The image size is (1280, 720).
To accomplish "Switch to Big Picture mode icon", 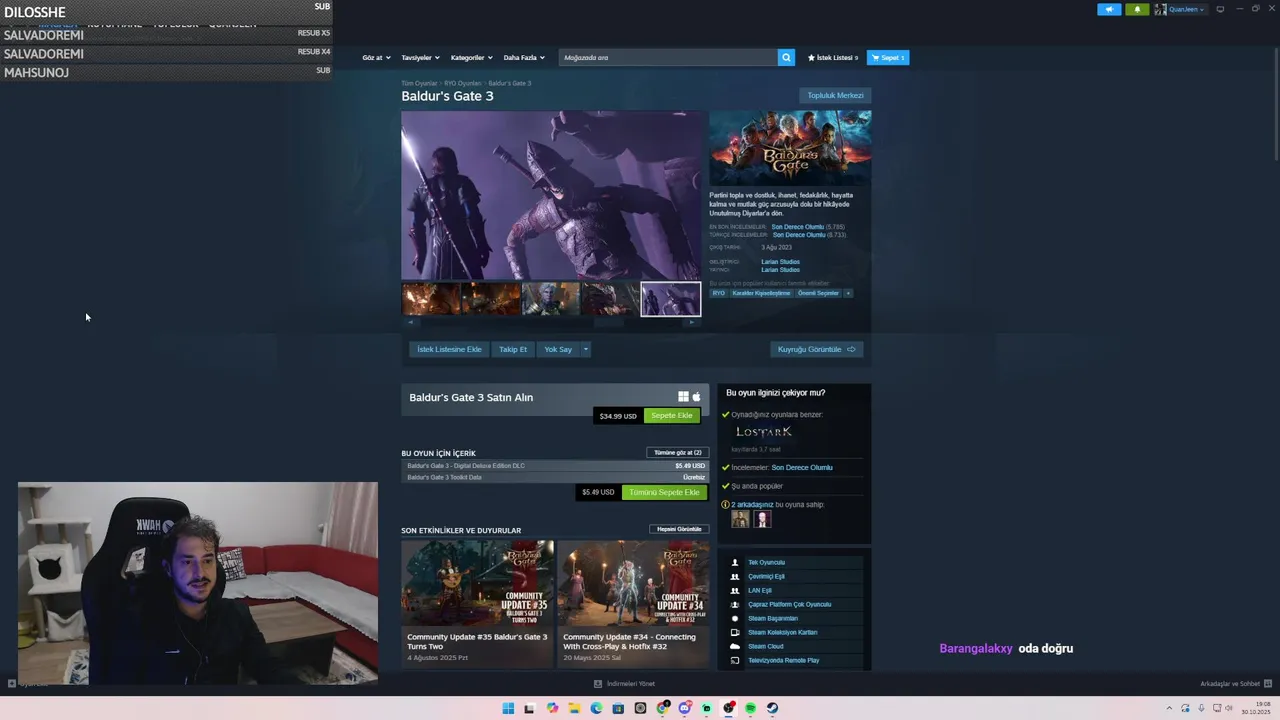I will coord(1220,9).
